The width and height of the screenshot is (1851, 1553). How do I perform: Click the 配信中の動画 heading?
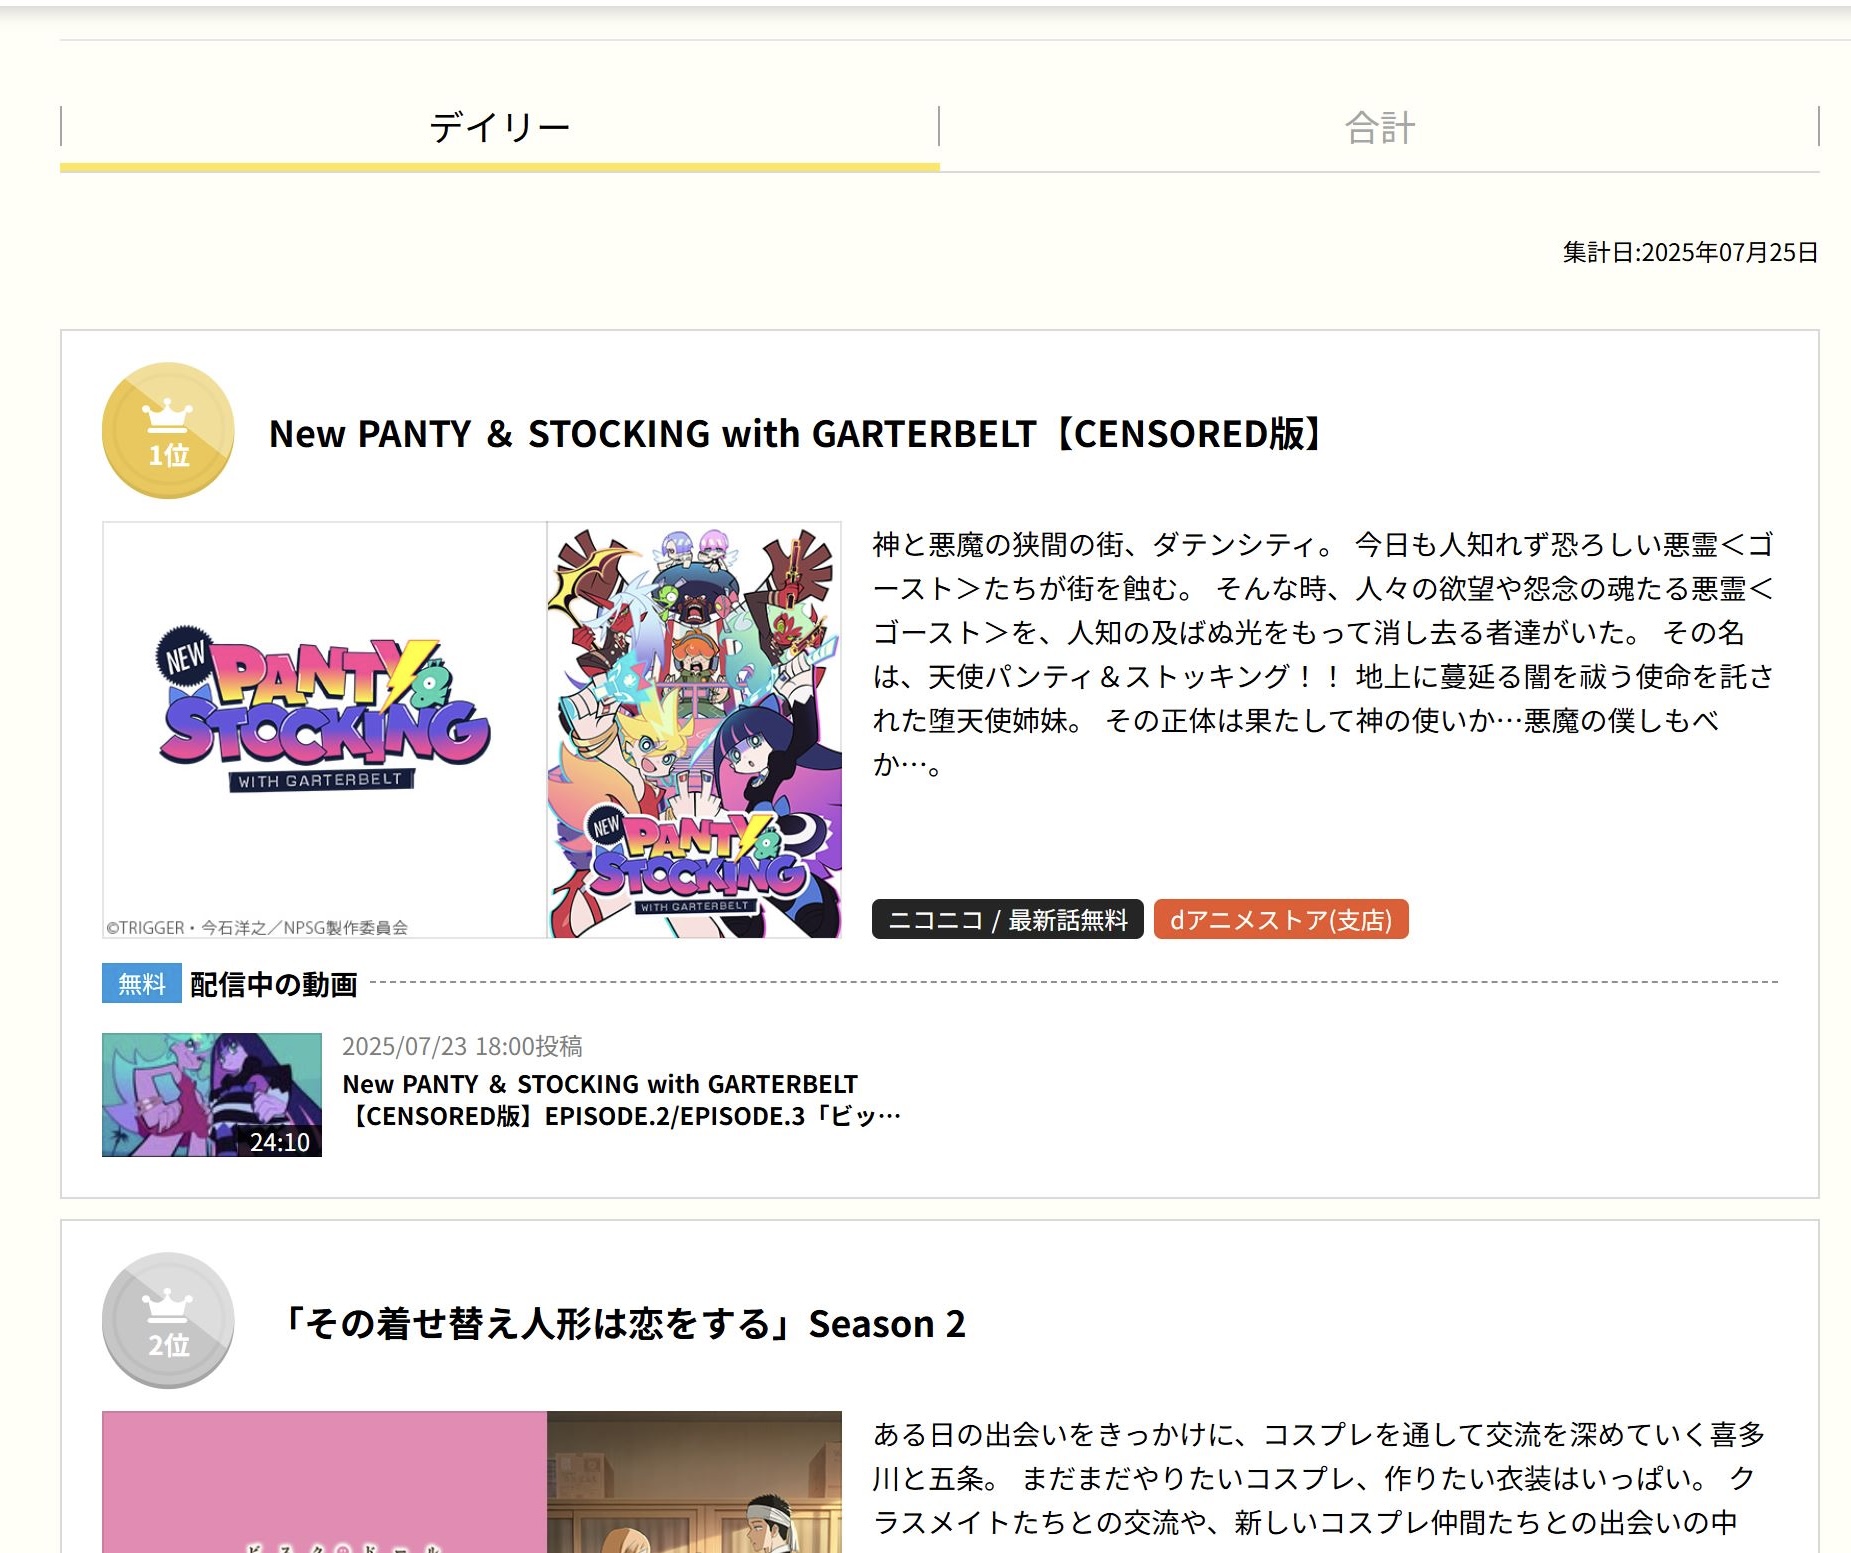(274, 984)
